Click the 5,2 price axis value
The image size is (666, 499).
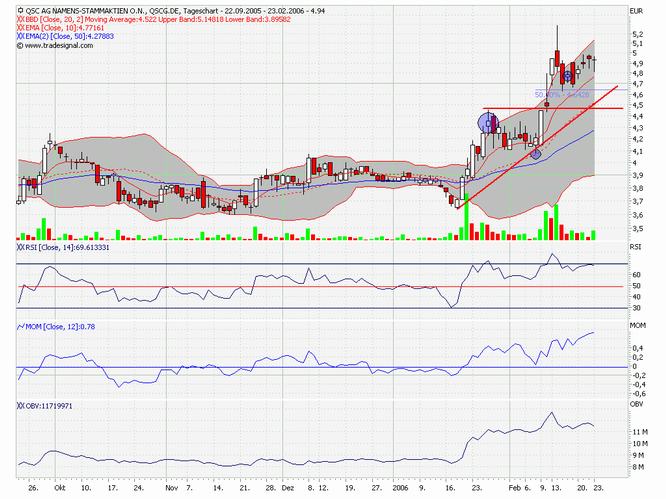point(637,34)
